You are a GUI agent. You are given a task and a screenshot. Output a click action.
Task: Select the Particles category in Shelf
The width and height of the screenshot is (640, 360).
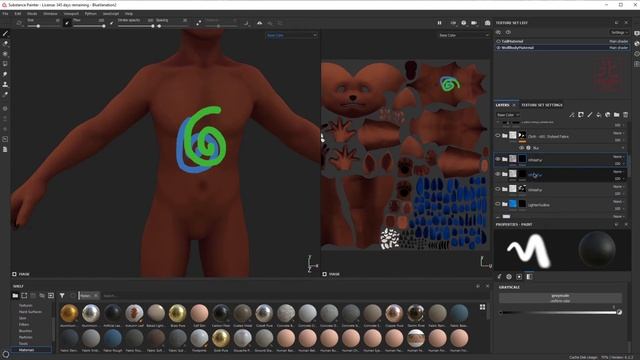pyautogui.click(x=26, y=337)
